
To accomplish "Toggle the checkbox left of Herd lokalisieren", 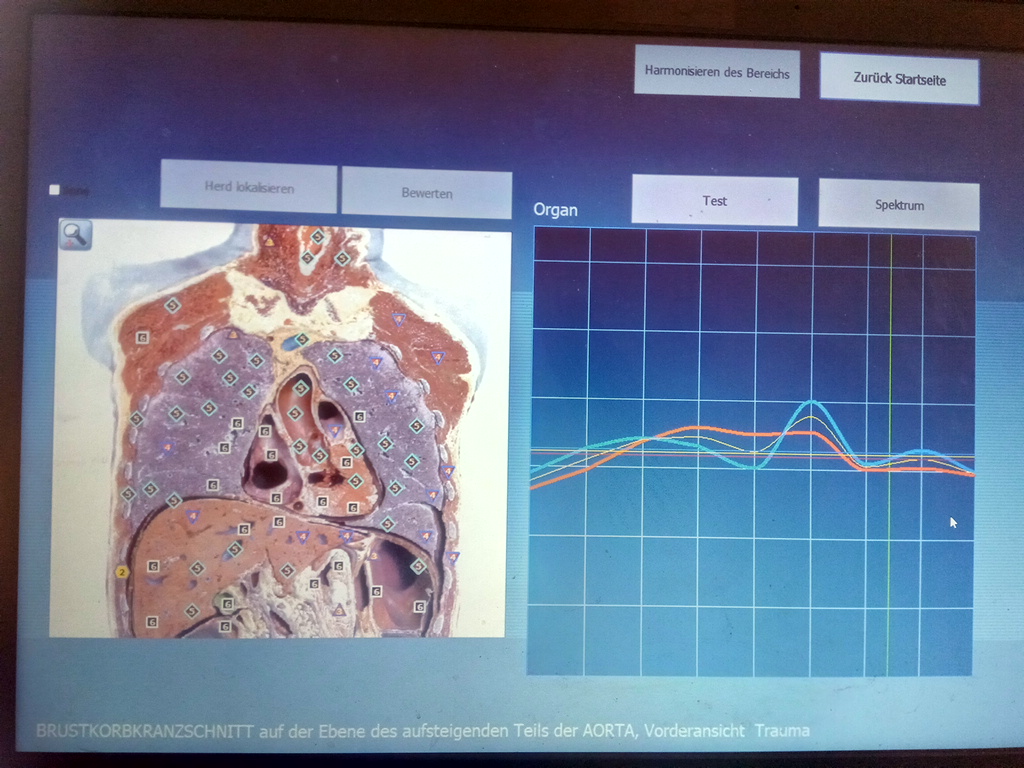I will [x=55, y=189].
